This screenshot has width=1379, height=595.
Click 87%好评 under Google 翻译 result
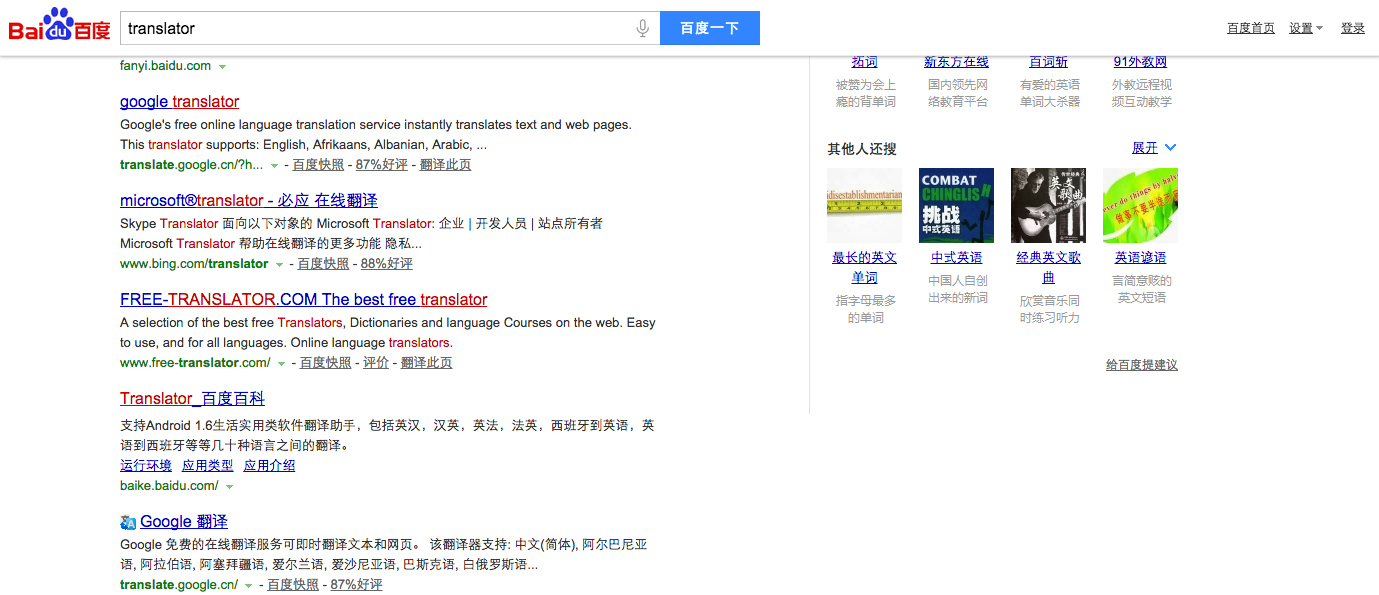click(x=357, y=584)
